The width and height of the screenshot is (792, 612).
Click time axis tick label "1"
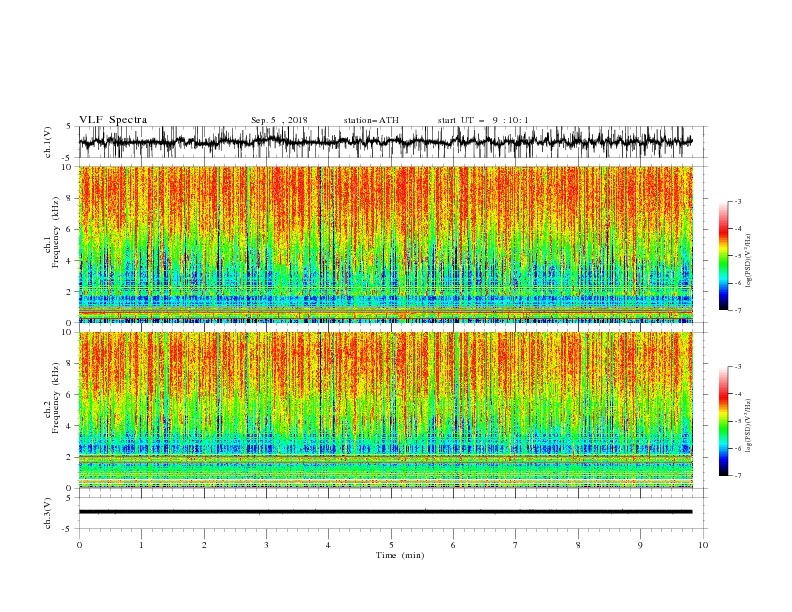tap(141, 545)
